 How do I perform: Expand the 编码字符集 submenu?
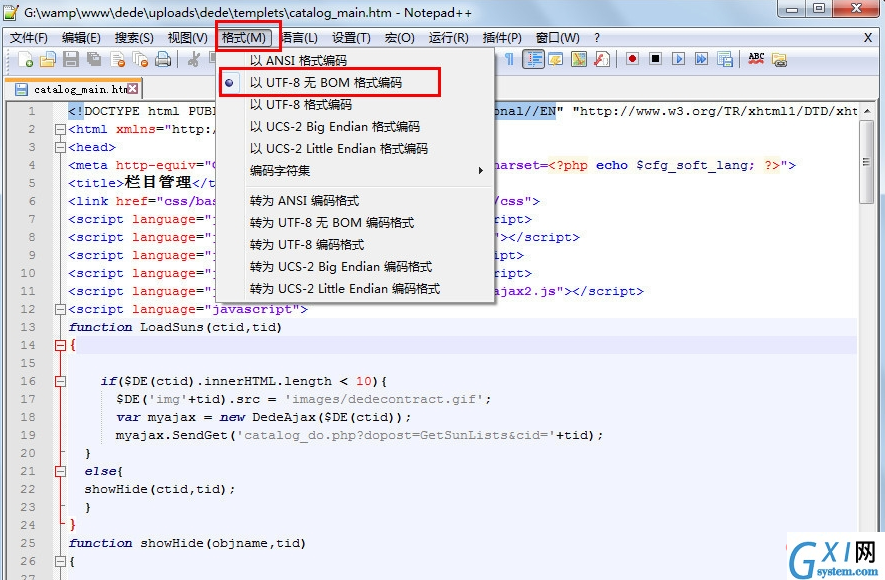[x=354, y=170]
